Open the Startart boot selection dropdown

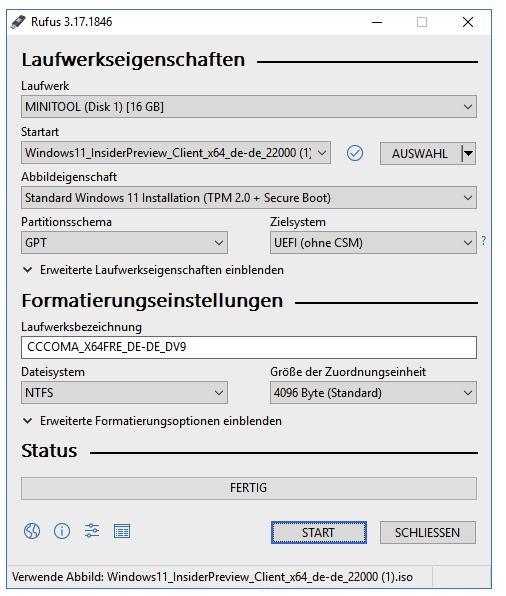[x=176, y=153]
